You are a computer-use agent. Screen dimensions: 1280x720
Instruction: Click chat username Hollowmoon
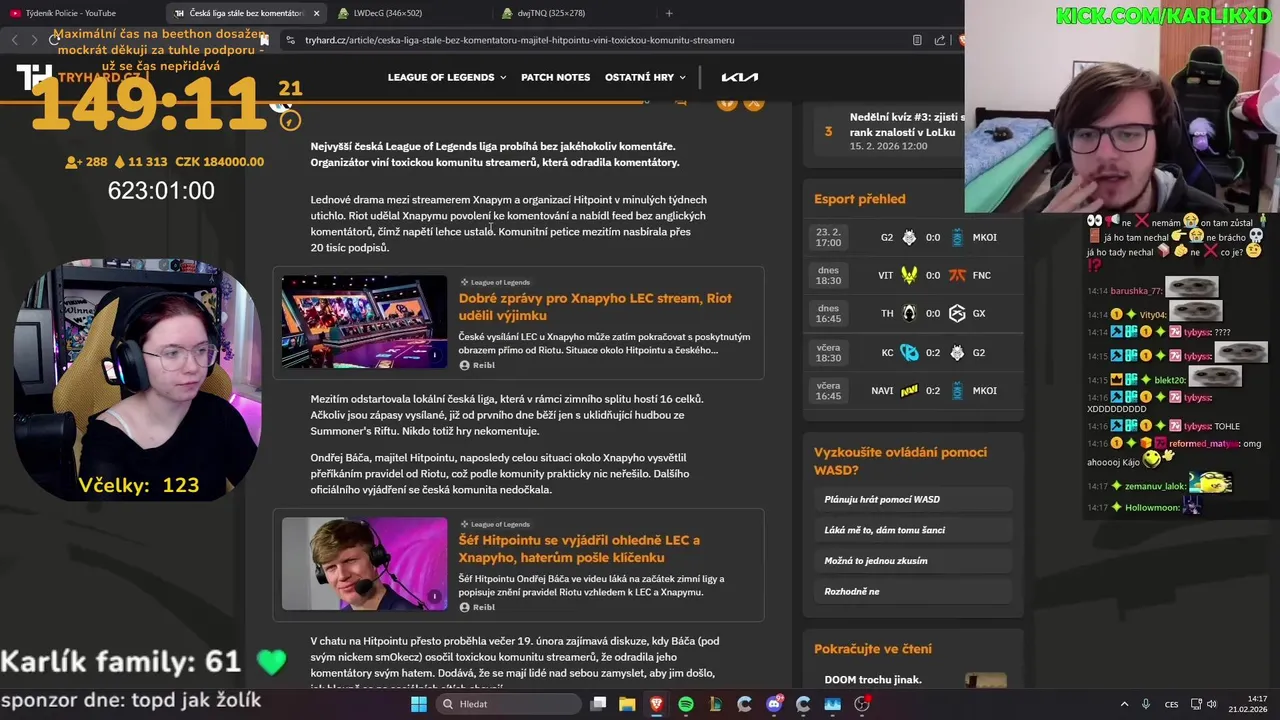tap(1152, 508)
